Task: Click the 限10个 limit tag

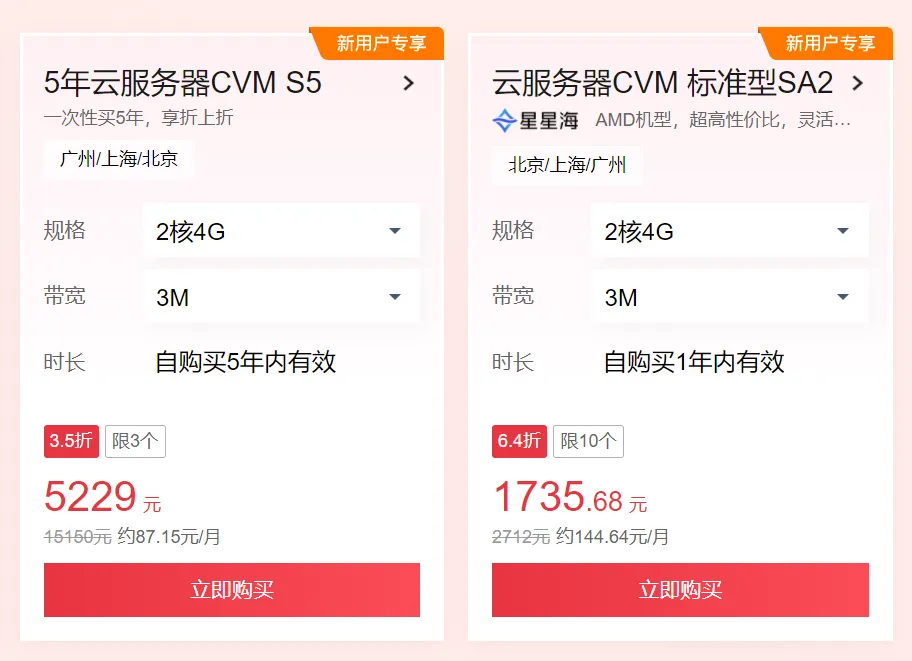Action: [588, 441]
